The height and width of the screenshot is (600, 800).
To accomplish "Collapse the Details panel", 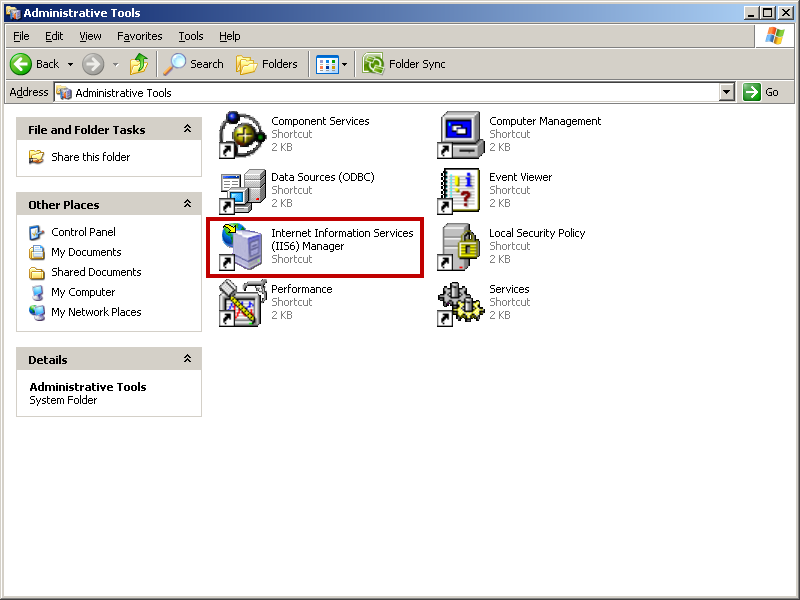I will tap(187, 359).
